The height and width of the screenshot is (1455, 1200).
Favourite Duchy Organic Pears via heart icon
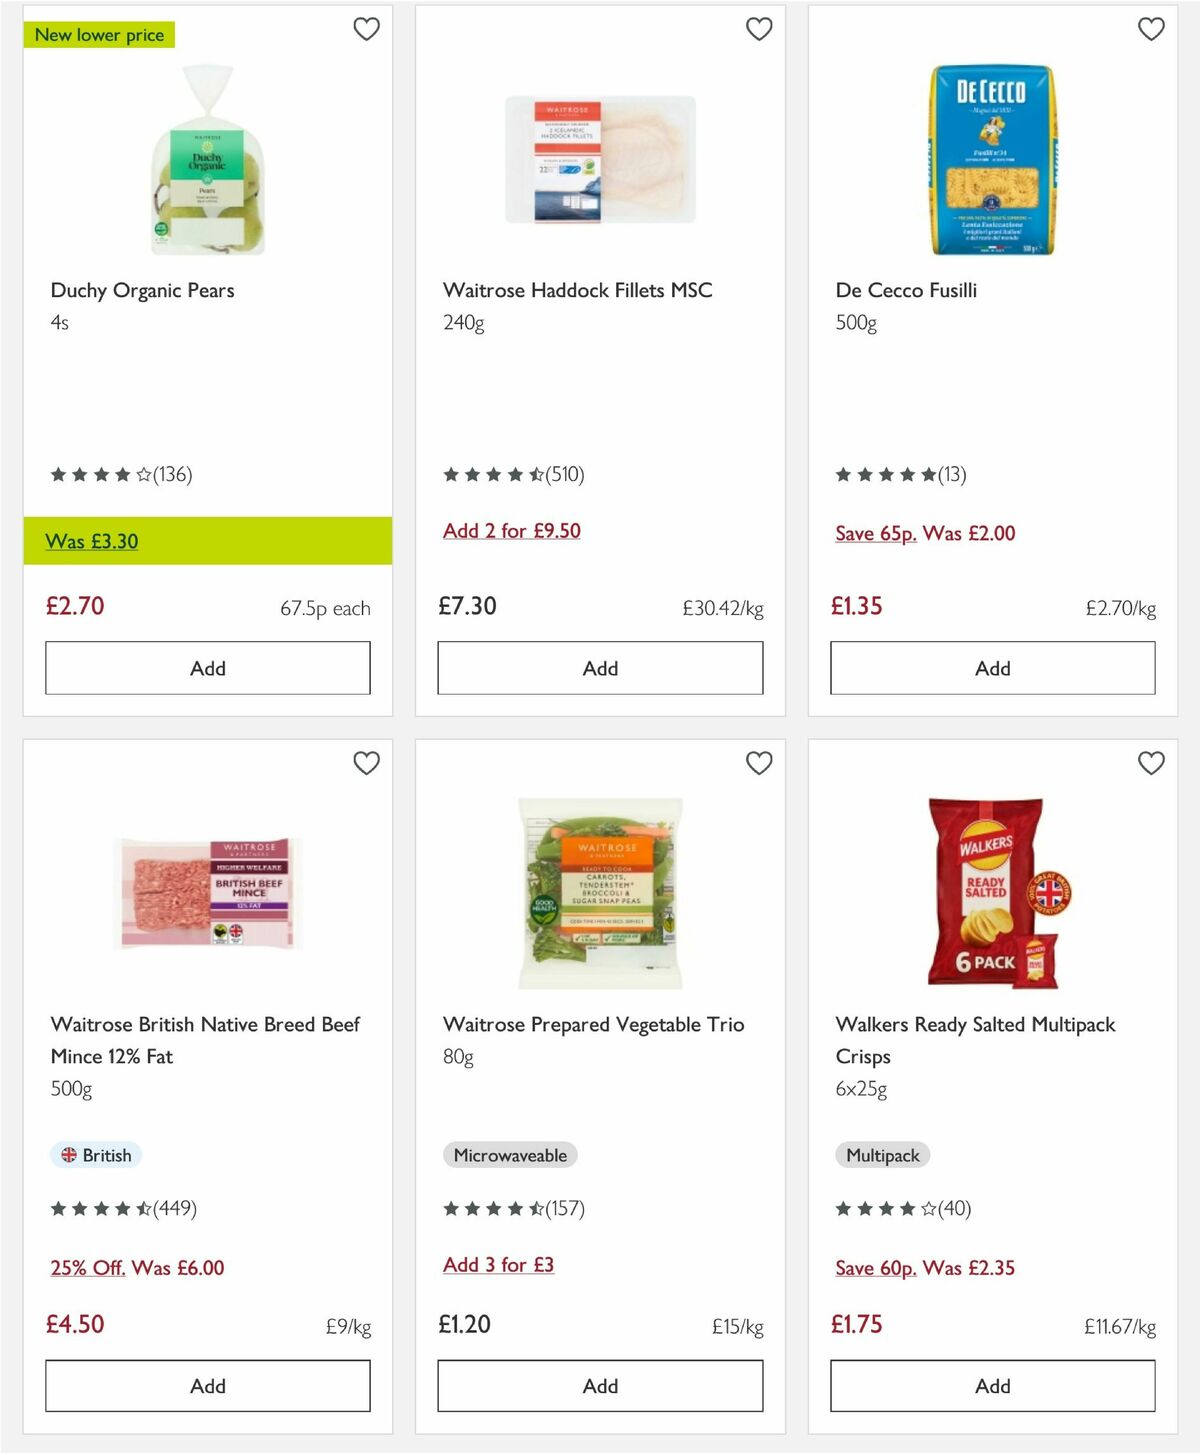click(367, 29)
